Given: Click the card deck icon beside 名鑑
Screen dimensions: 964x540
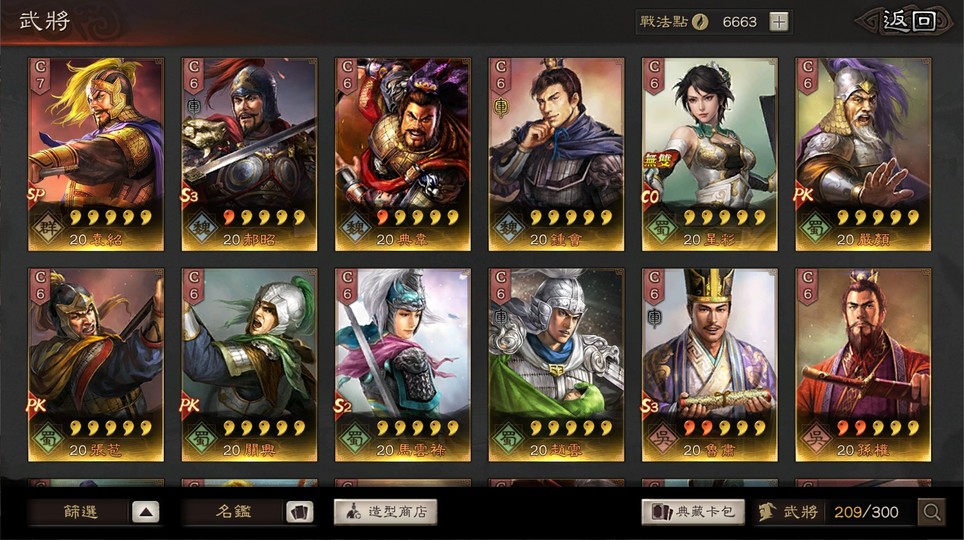Looking at the screenshot, I should pos(299,512).
